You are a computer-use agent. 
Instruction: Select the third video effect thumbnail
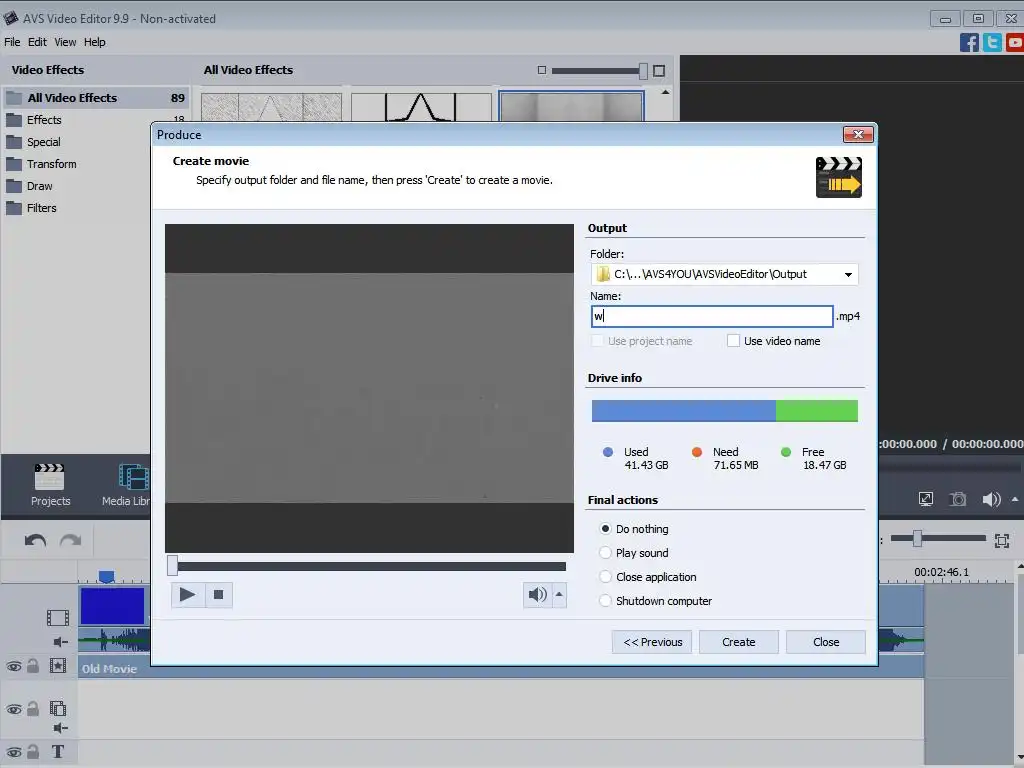[x=571, y=106]
